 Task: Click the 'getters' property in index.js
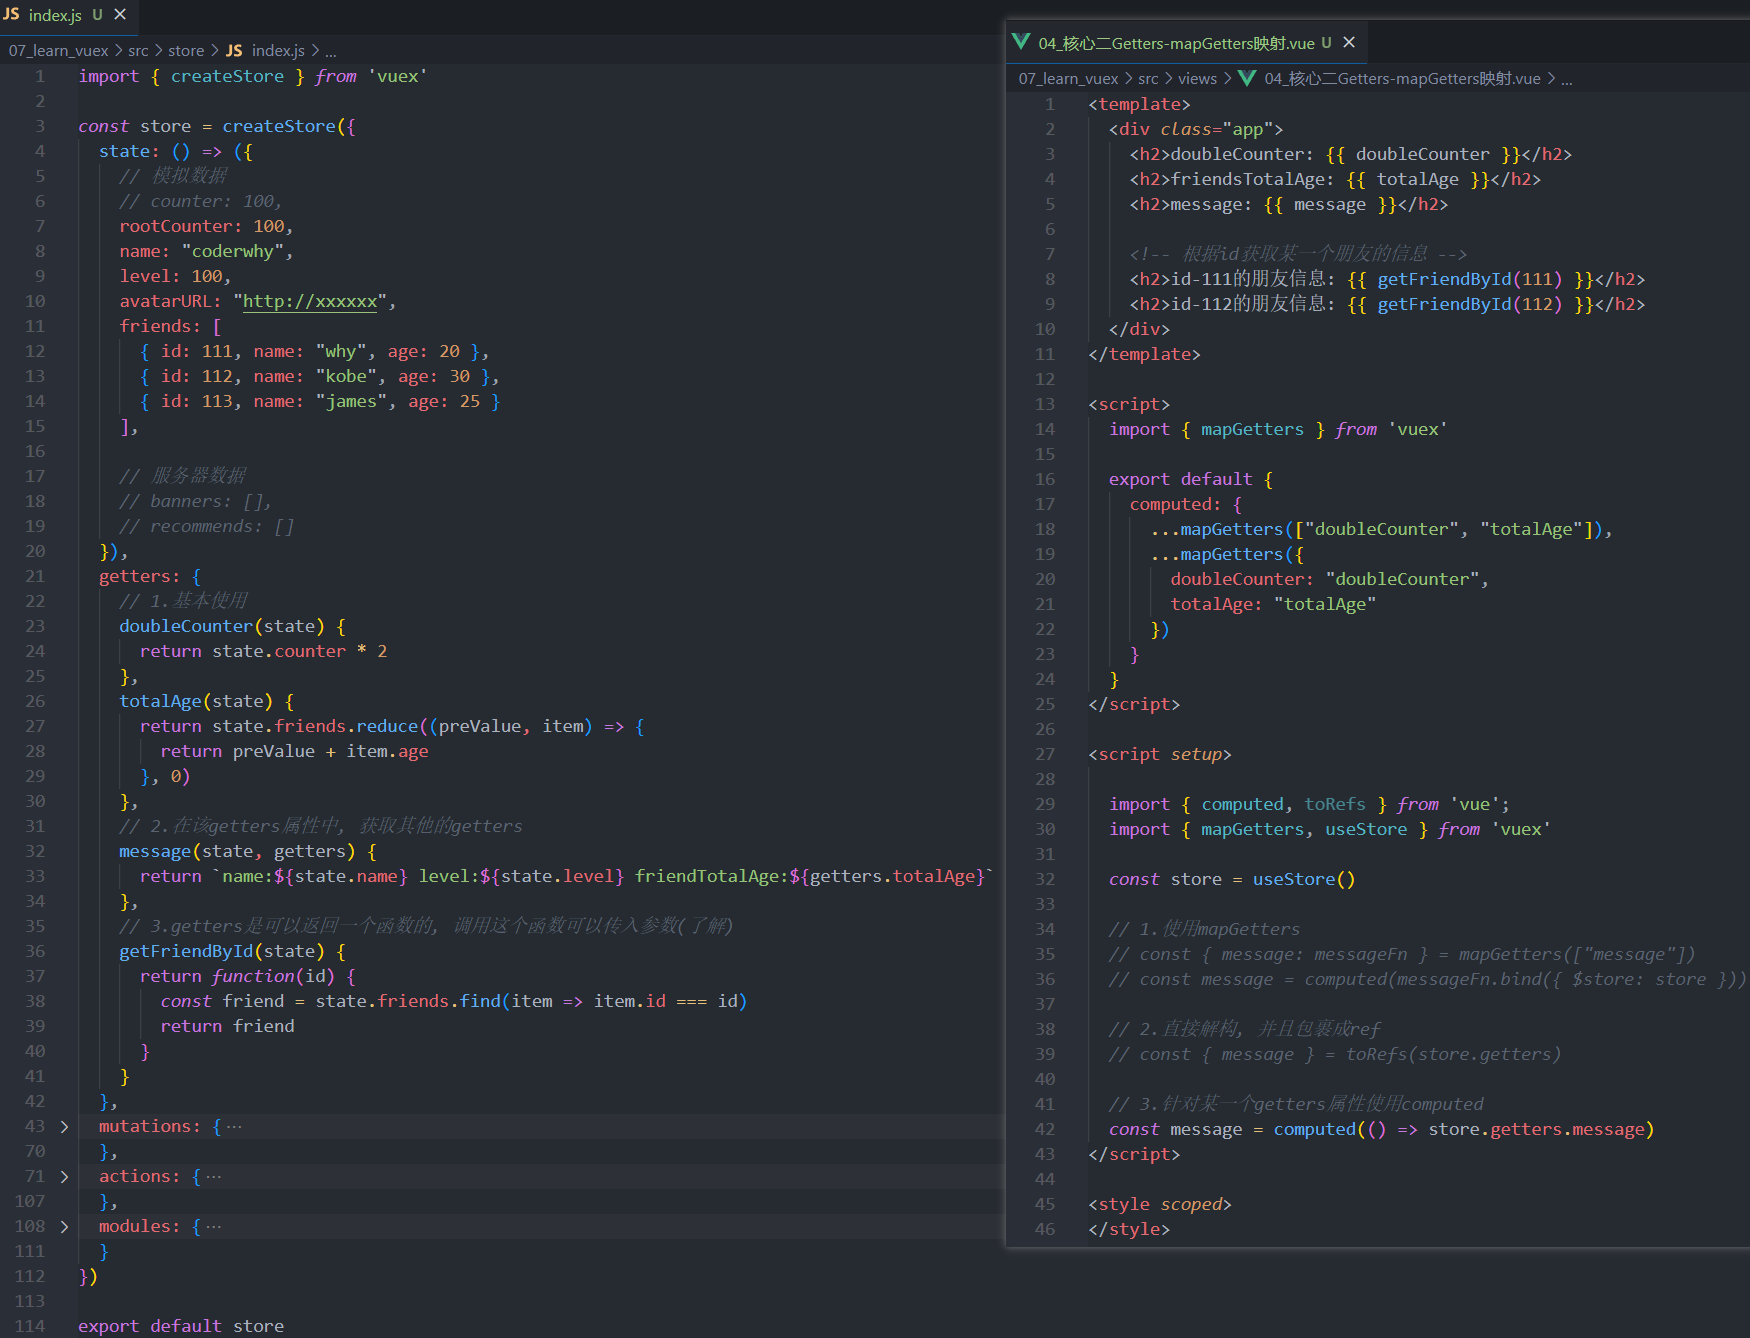pos(135,576)
